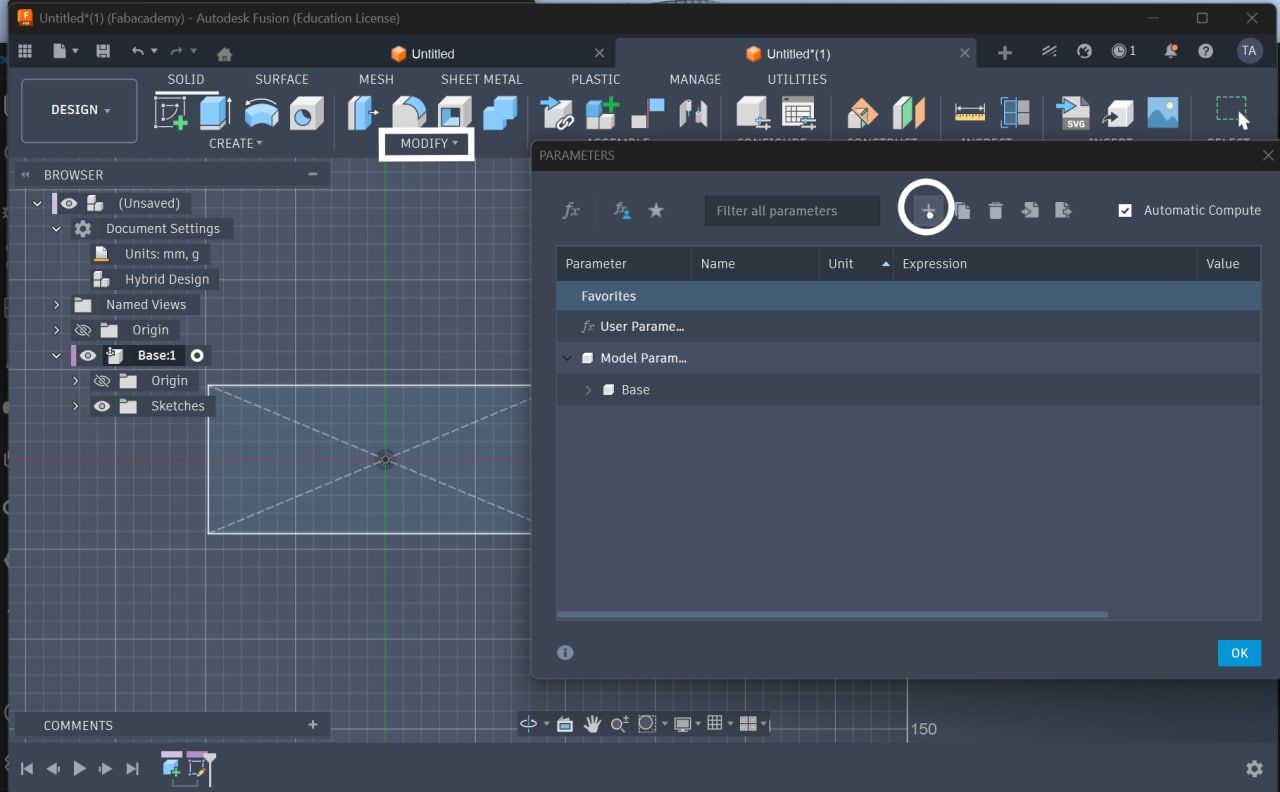Open the MODIFY dropdown menu

point(428,144)
